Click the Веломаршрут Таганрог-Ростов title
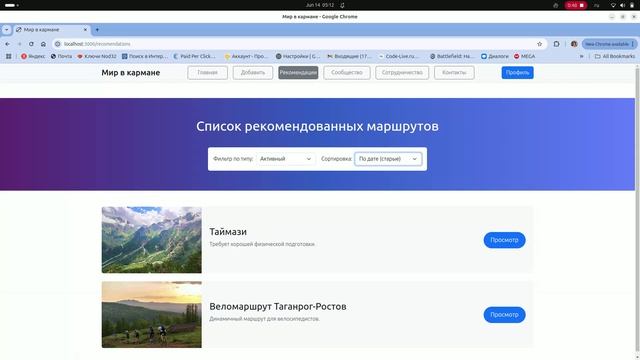 coord(278,307)
